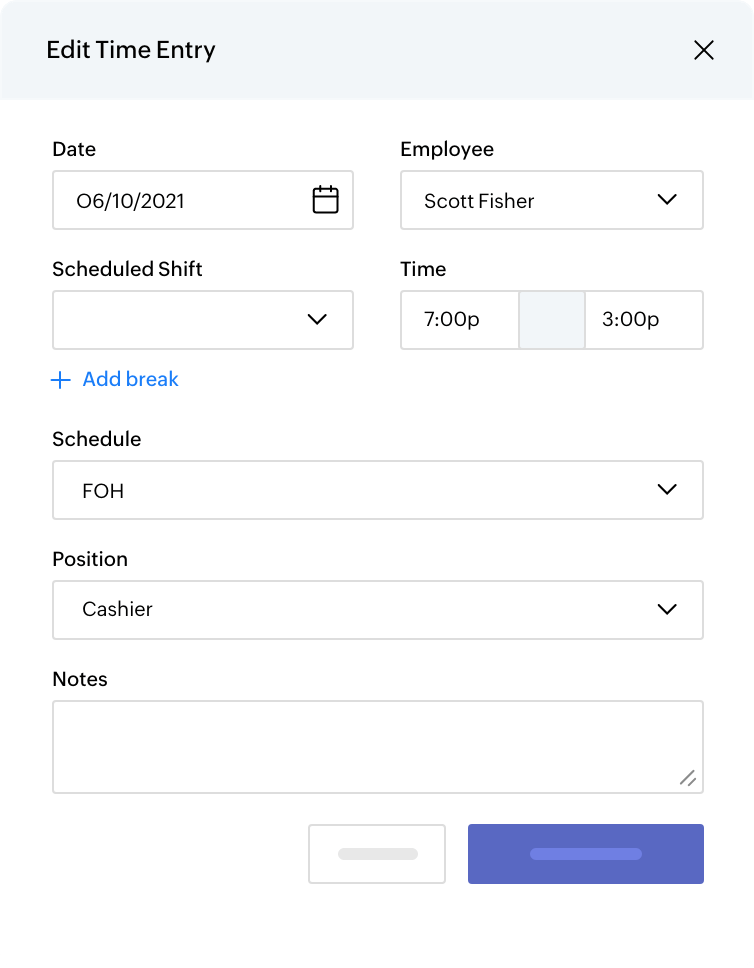Select the start time field showing 7:00p
The height and width of the screenshot is (968, 754).
pos(459,320)
